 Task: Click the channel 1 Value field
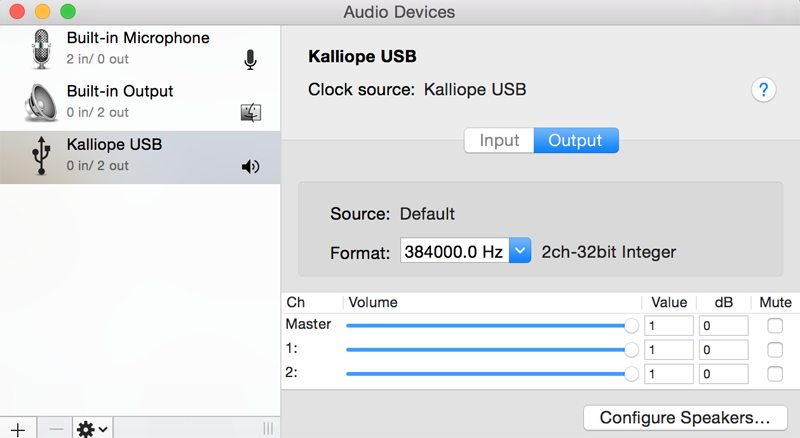tap(669, 350)
